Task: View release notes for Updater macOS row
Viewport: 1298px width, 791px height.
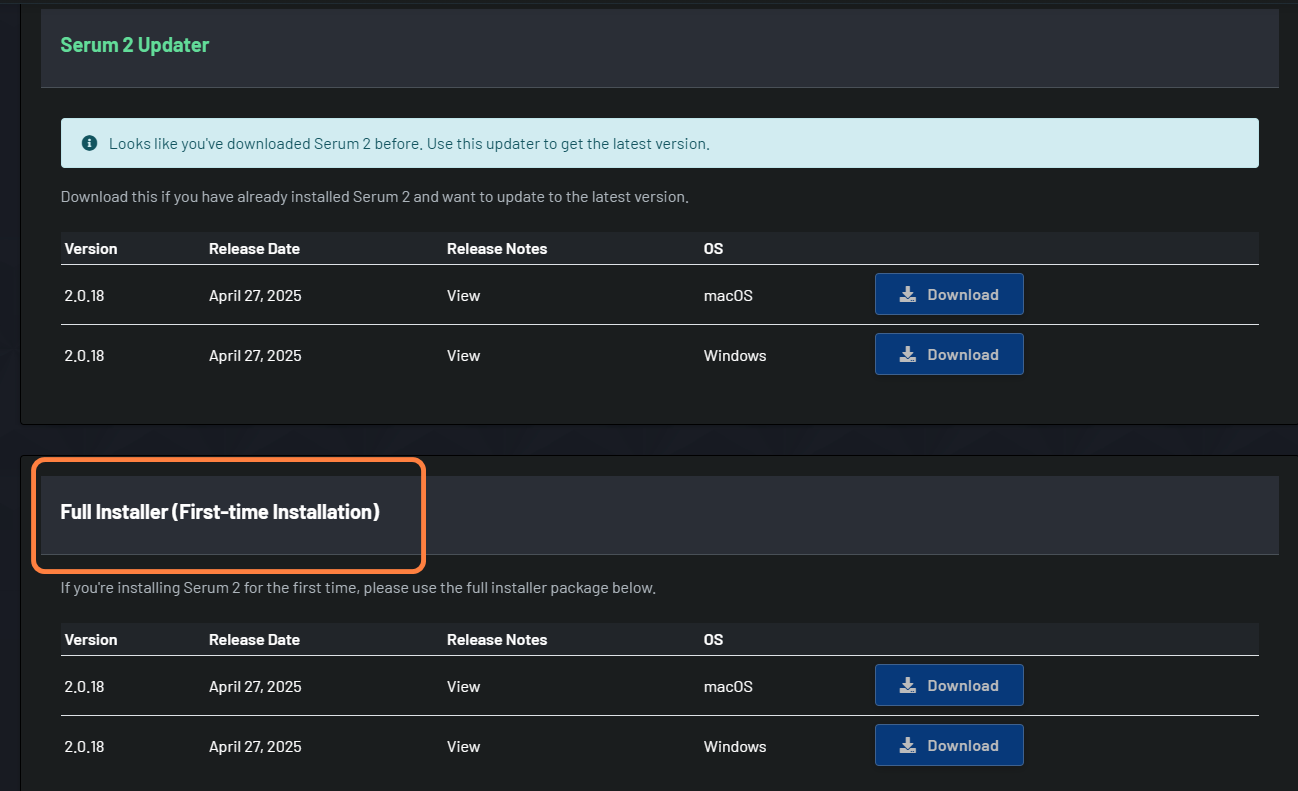Action: (463, 296)
